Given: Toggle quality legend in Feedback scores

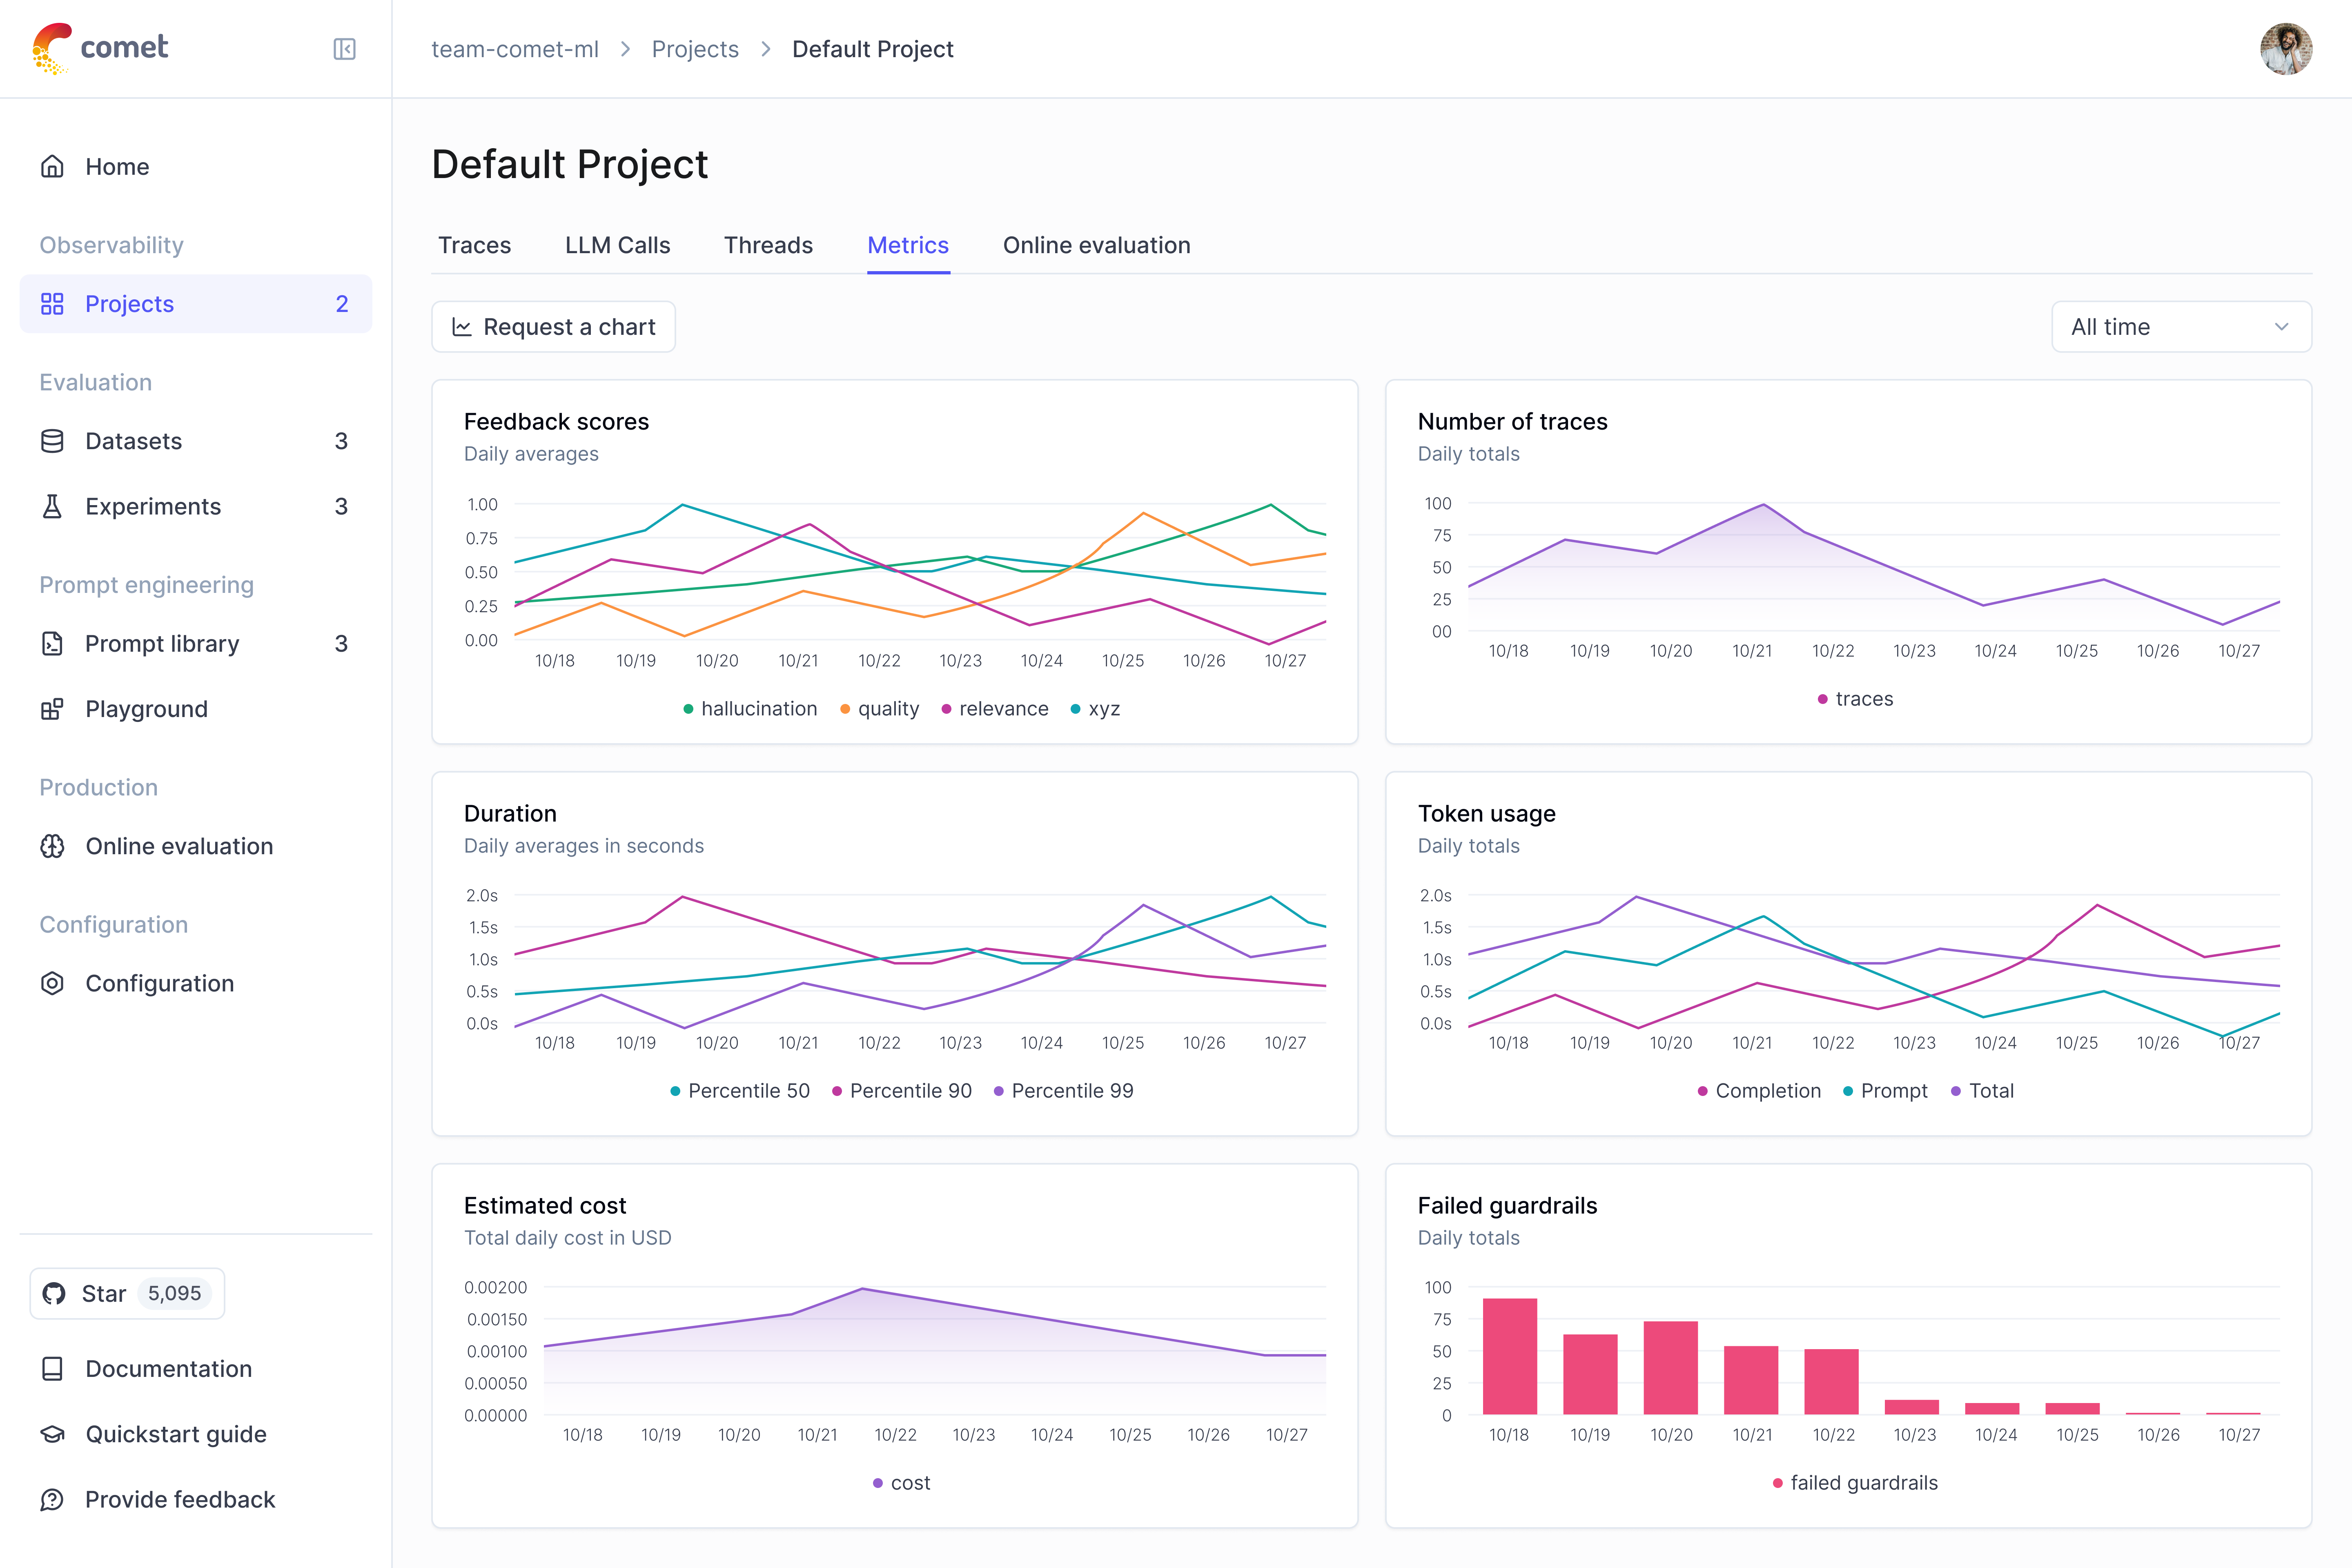Looking at the screenshot, I should point(879,708).
